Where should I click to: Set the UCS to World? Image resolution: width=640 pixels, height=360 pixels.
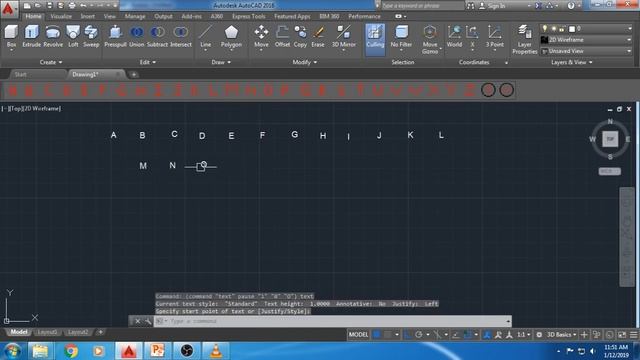pyautogui.click(x=454, y=37)
